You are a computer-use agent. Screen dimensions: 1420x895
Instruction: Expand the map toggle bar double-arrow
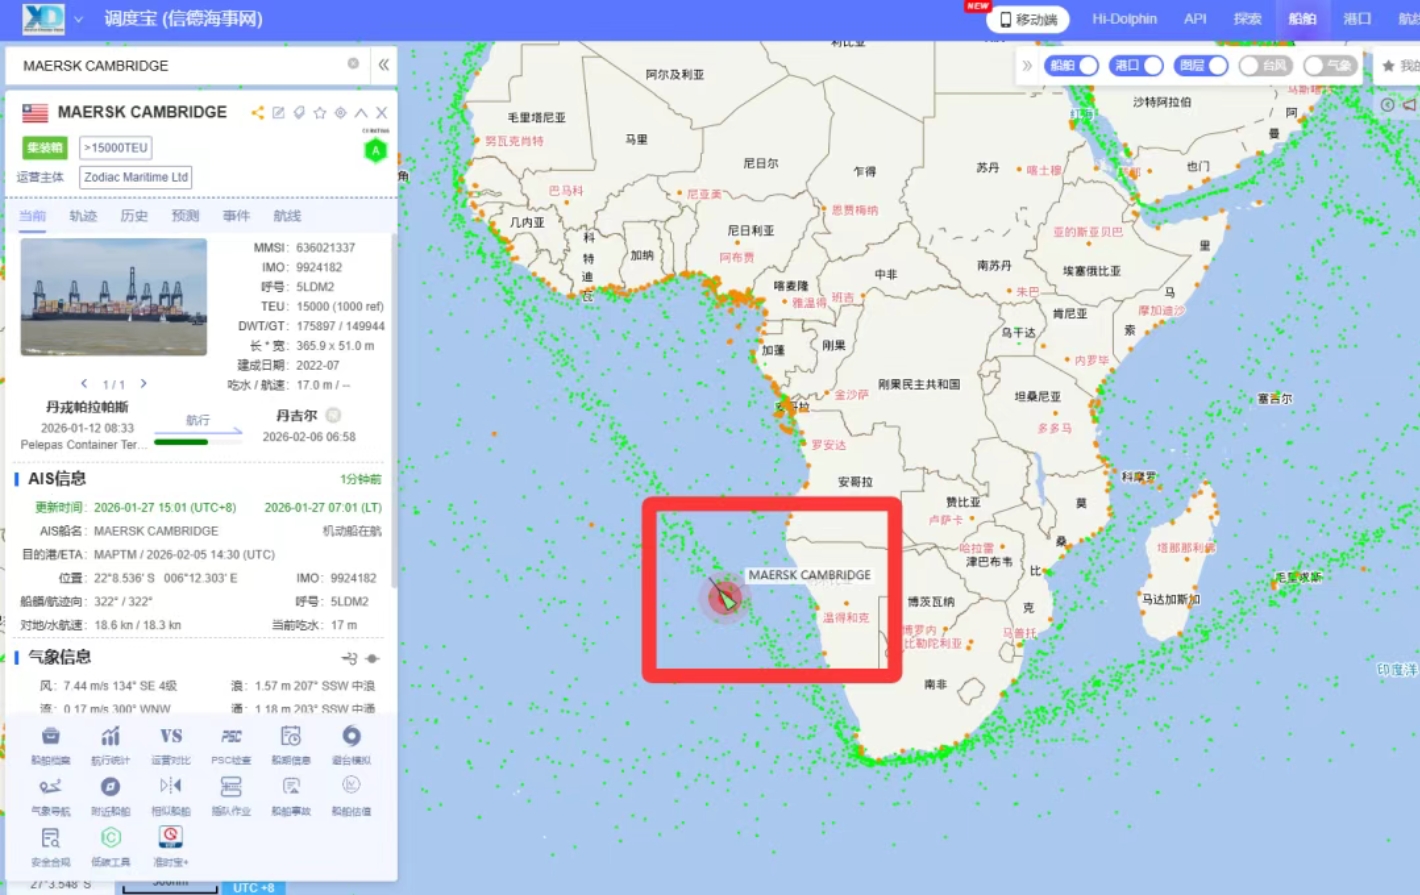tap(1027, 66)
